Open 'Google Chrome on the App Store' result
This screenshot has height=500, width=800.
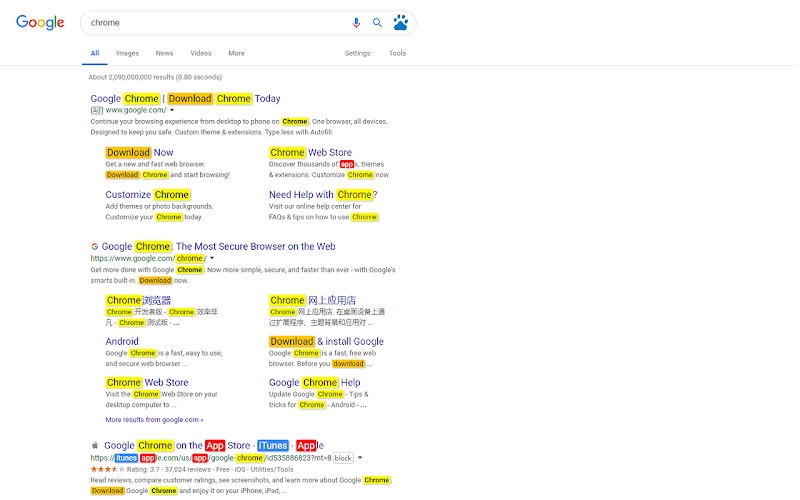point(214,445)
